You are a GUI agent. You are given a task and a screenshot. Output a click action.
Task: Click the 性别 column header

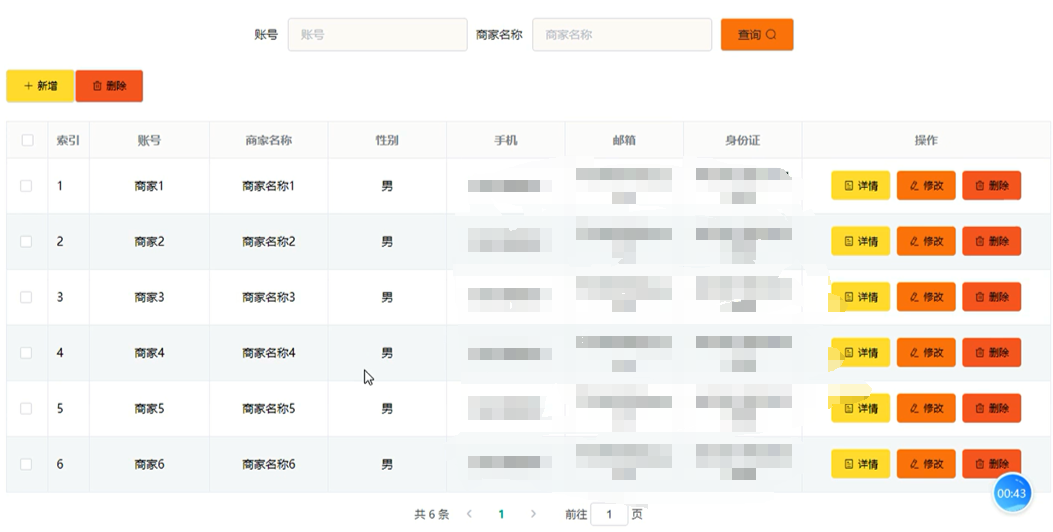point(387,140)
